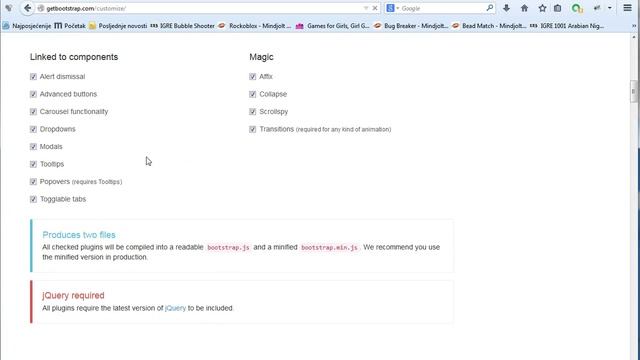This screenshot has height=360, width=640.
Task: Uncheck the Advanced buttons checkbox
Action: tap(33, 94)
